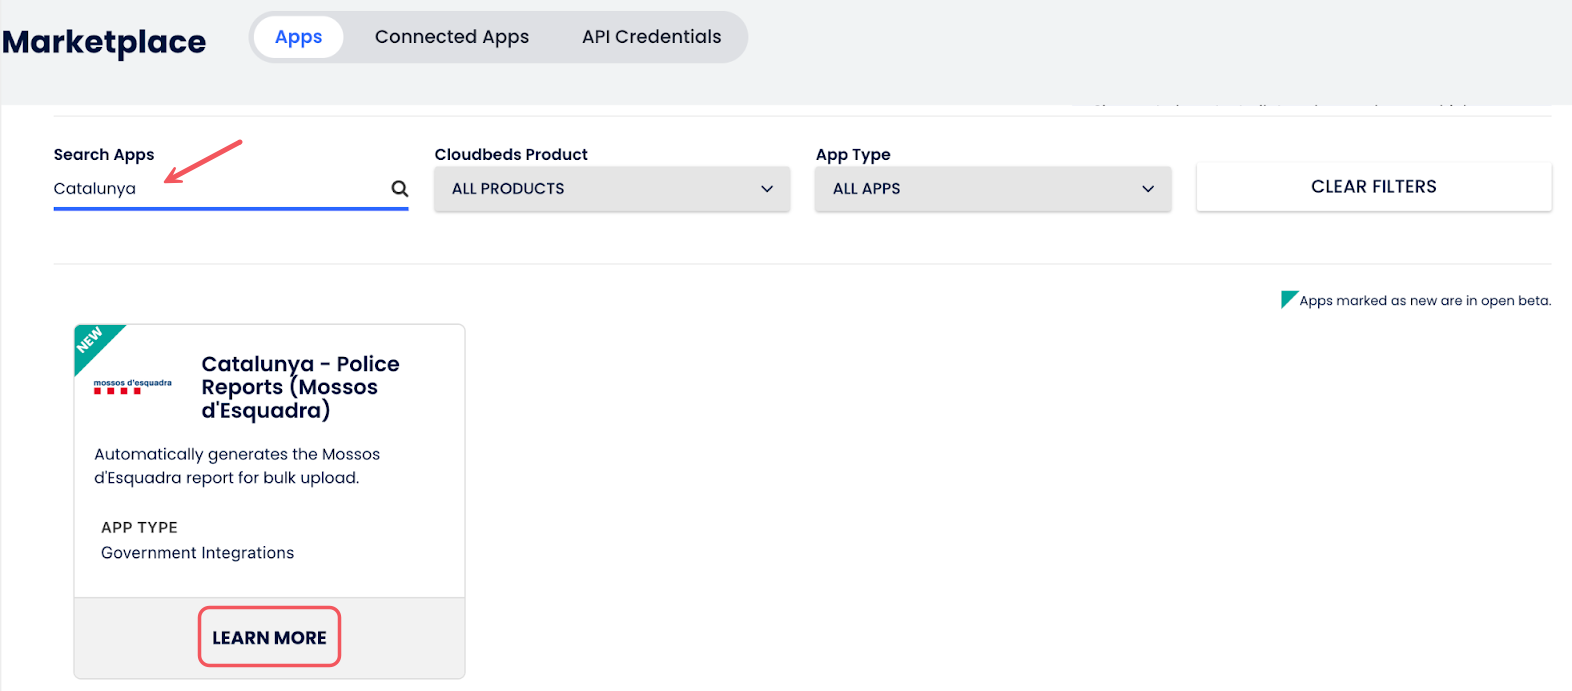Click the card description about Mossos d'Esquadra report
This screenshot has height=691, width=1572.
click(x=237, y=466)
